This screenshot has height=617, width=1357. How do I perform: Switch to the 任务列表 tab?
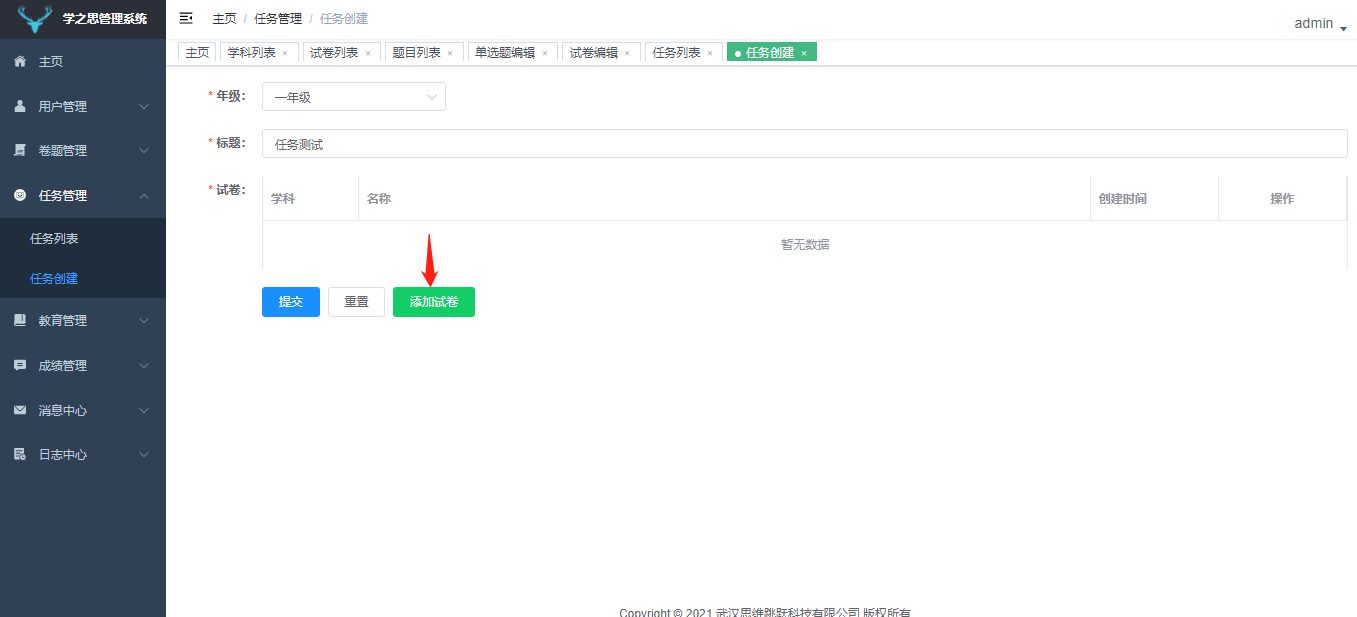click(676, 51)
